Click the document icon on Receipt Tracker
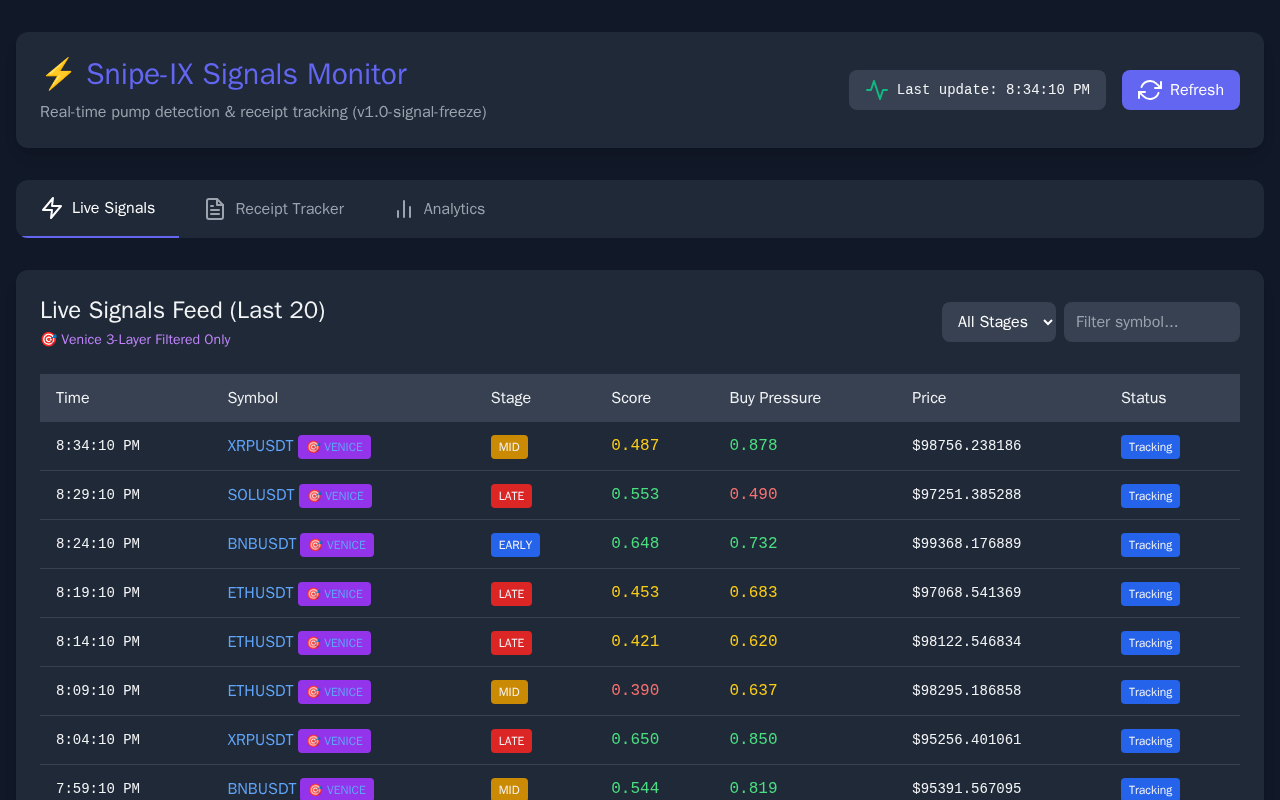 coord(215,209)
